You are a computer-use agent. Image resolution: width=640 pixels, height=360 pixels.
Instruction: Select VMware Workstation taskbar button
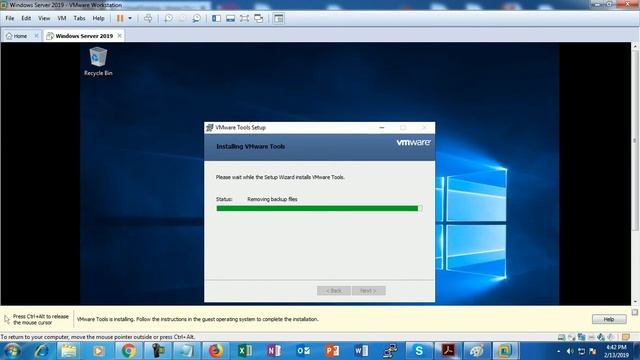(x=506, y=351)
